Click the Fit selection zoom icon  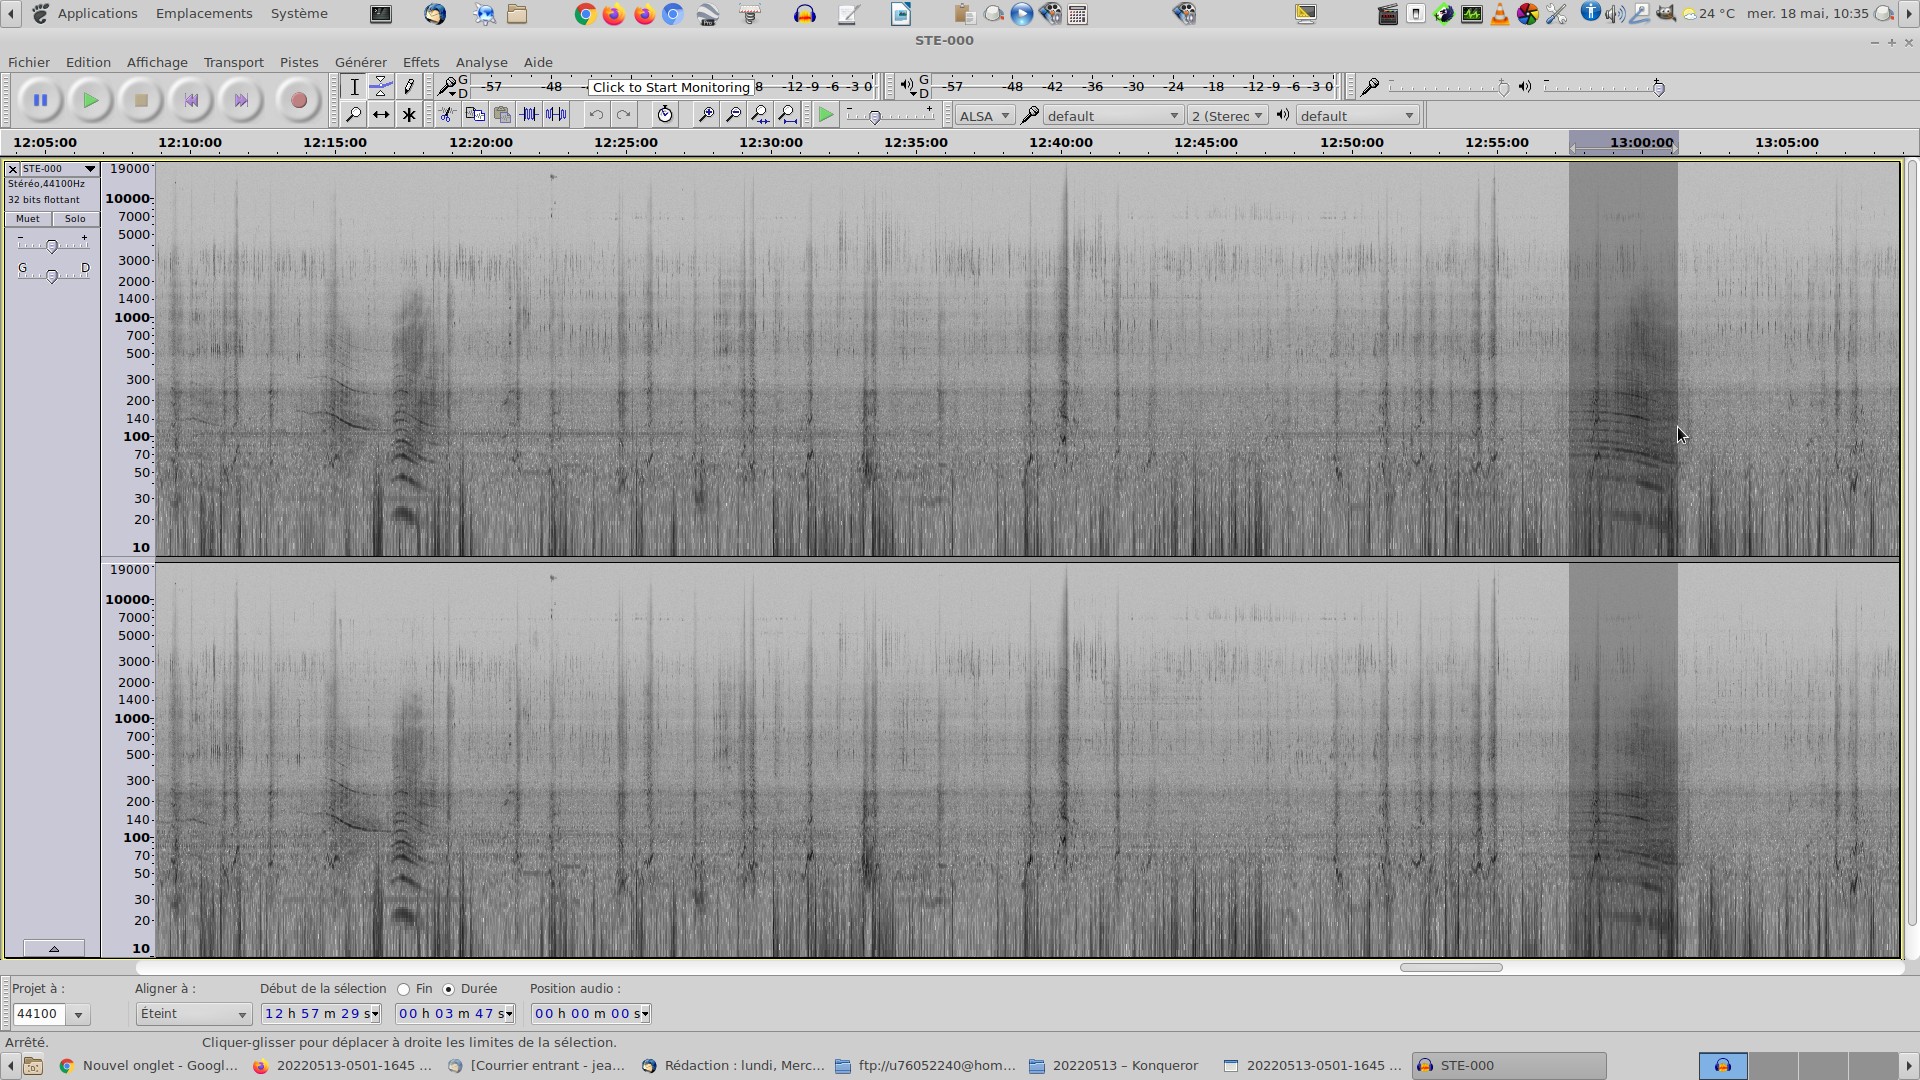point(760,115)
